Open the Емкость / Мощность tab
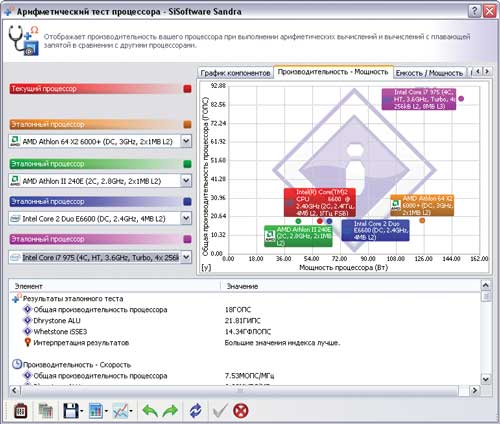The width and height of the screenshot is (500, 424). pos(429,73)
